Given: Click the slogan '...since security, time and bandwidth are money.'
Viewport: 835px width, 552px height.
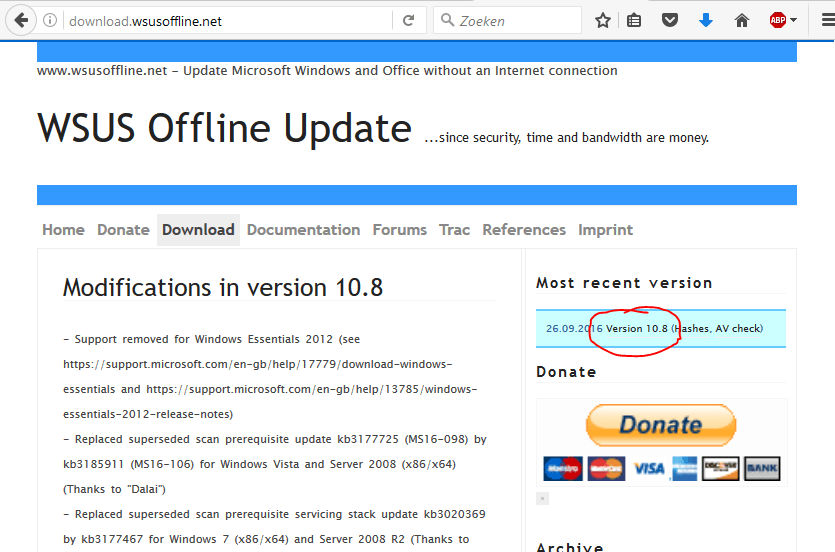Looking at the screenshot, I should point(567,137).
